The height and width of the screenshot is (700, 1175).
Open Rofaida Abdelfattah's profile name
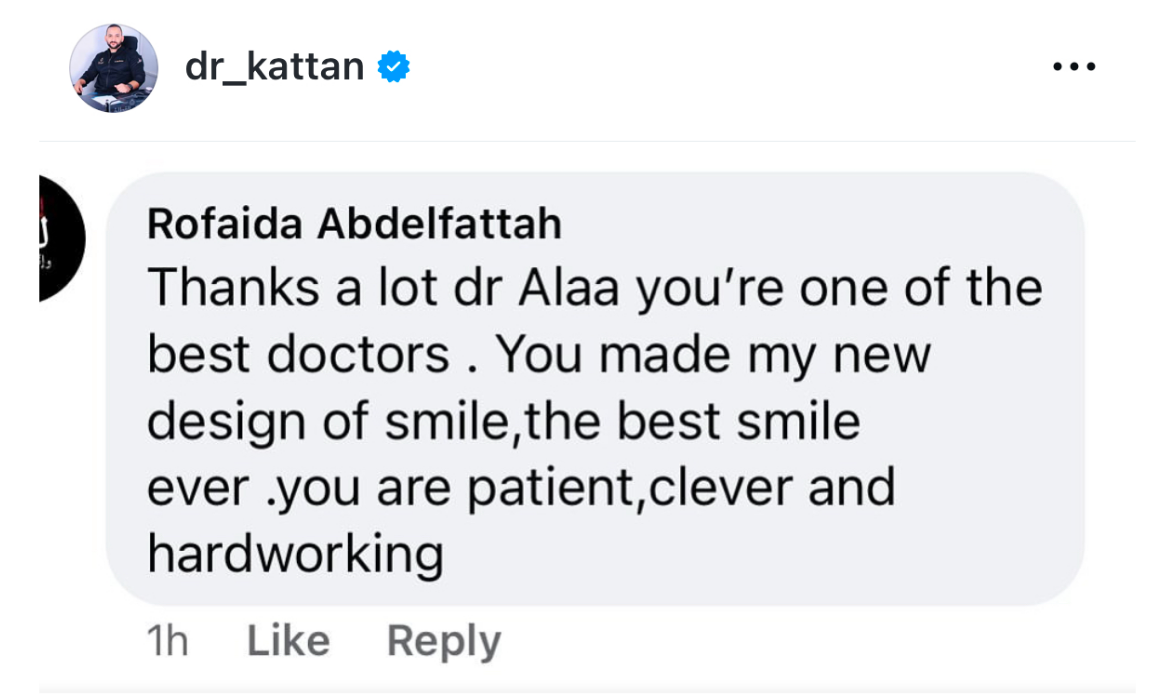pos(354,224)
